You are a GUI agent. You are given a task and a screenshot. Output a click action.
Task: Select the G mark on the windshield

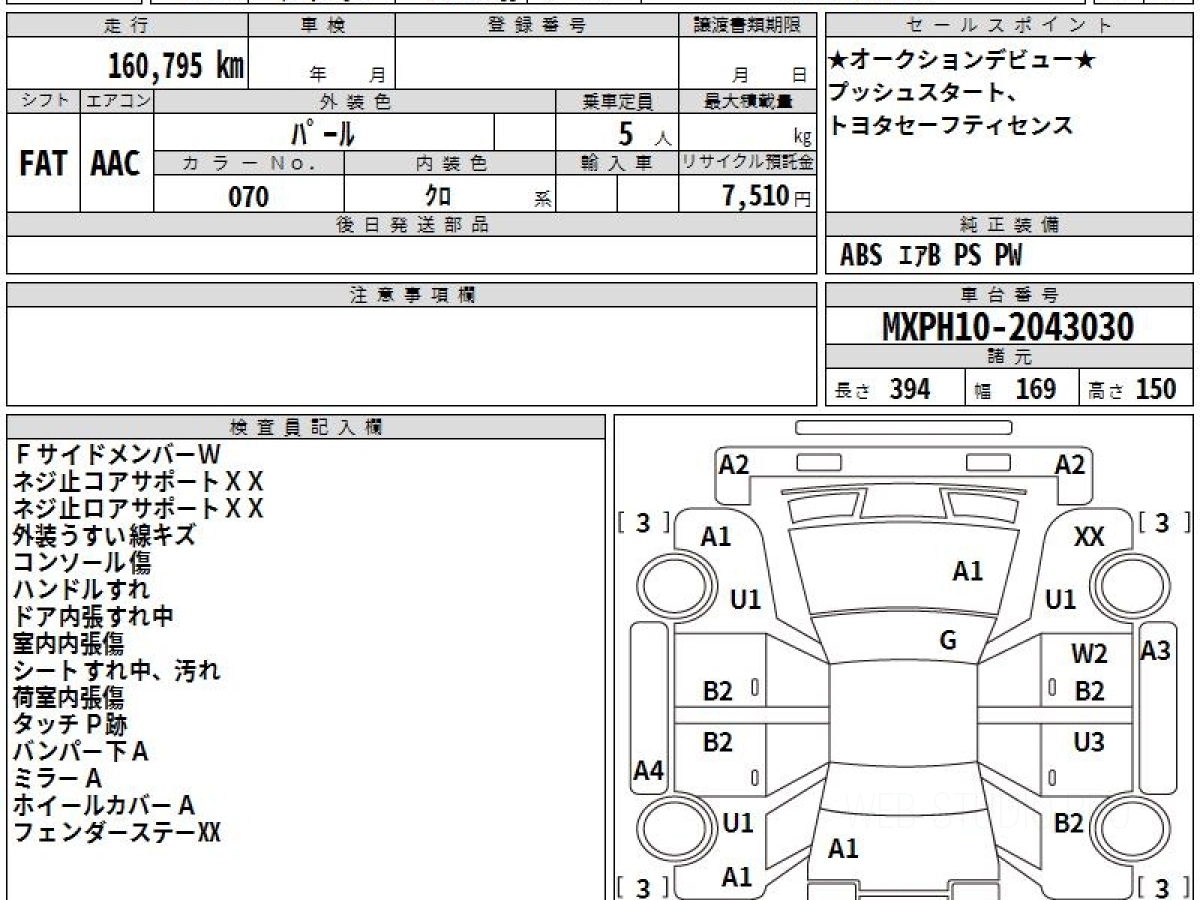pos(947,641)
